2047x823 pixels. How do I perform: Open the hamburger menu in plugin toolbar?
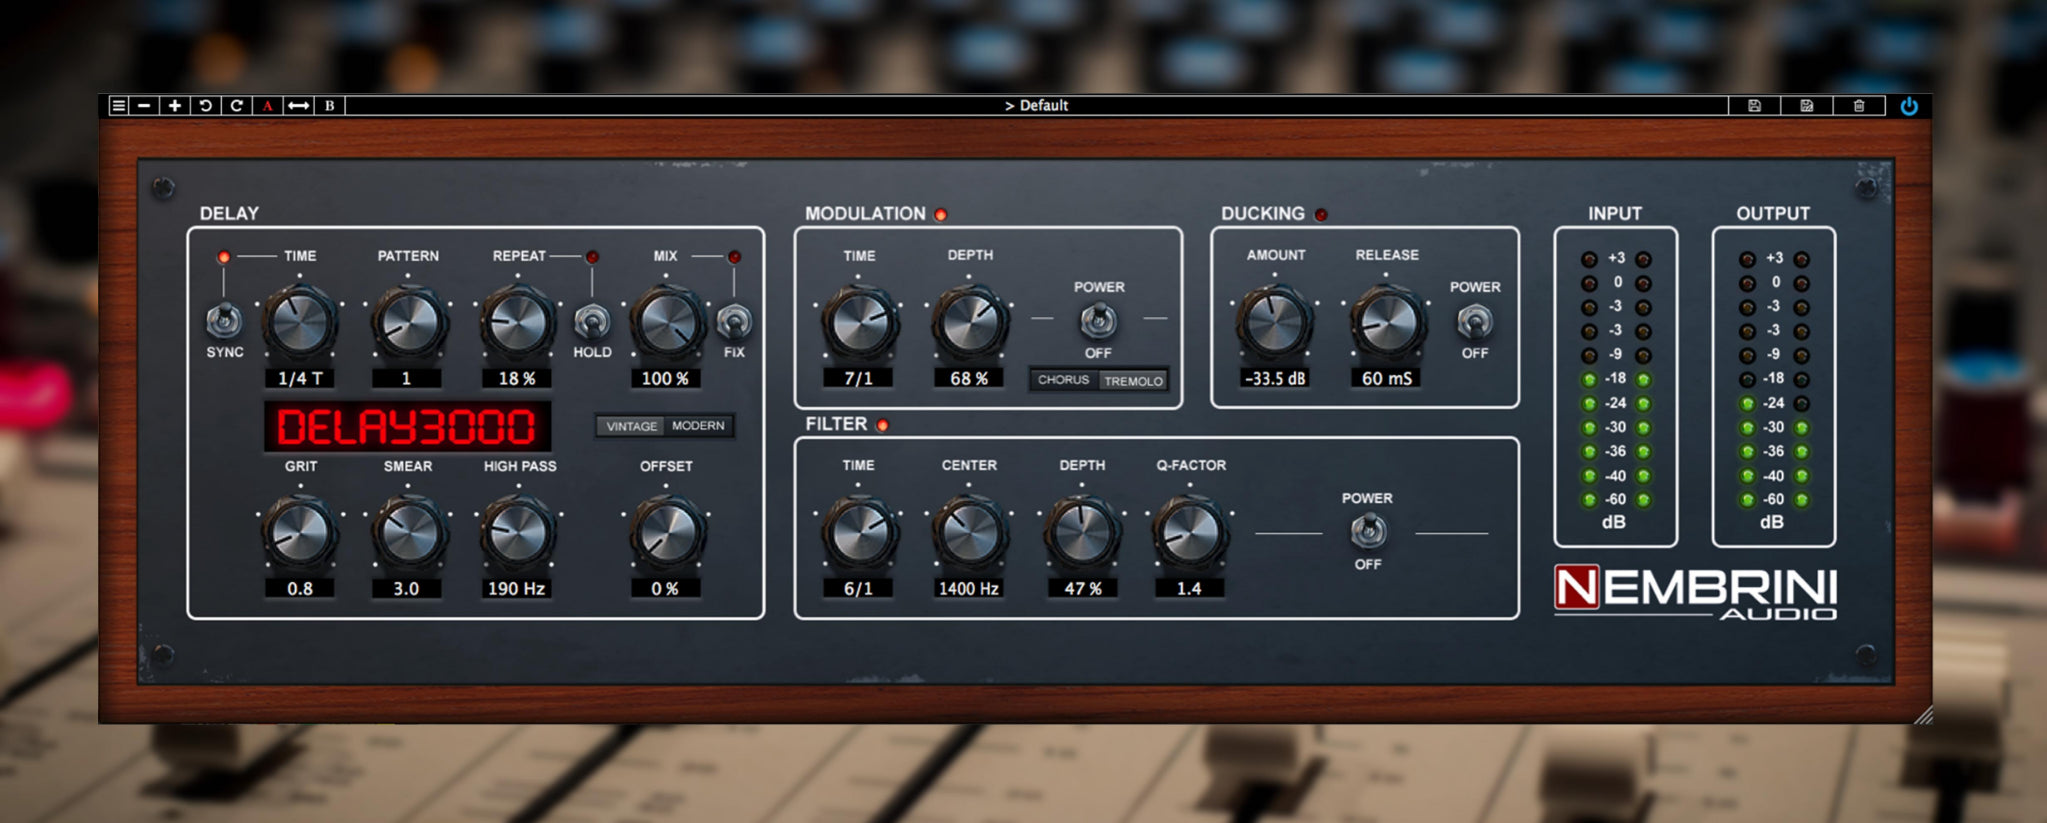tap(118, 105)
